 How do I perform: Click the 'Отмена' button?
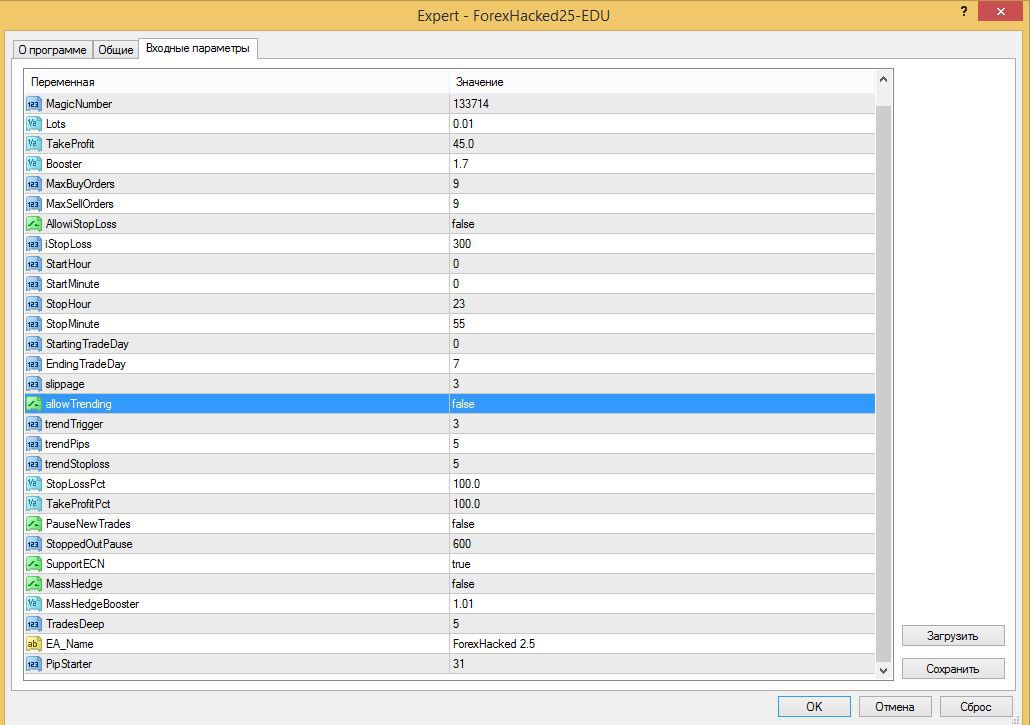tap(895, 707)
